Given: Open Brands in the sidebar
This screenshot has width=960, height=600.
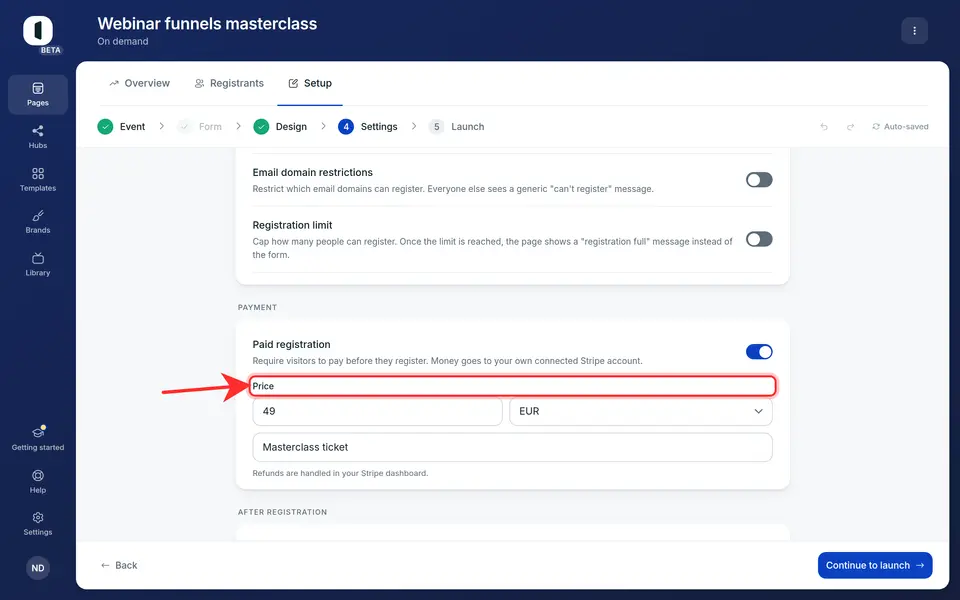Looking at the screenshot, I should coord(38,222).
